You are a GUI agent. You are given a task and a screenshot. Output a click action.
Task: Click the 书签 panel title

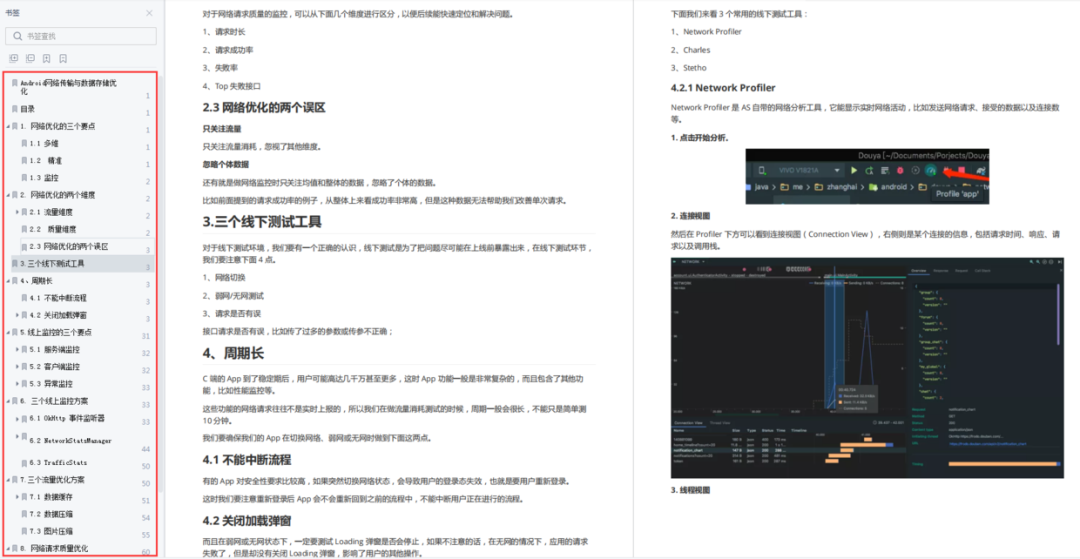coord(12,12)
